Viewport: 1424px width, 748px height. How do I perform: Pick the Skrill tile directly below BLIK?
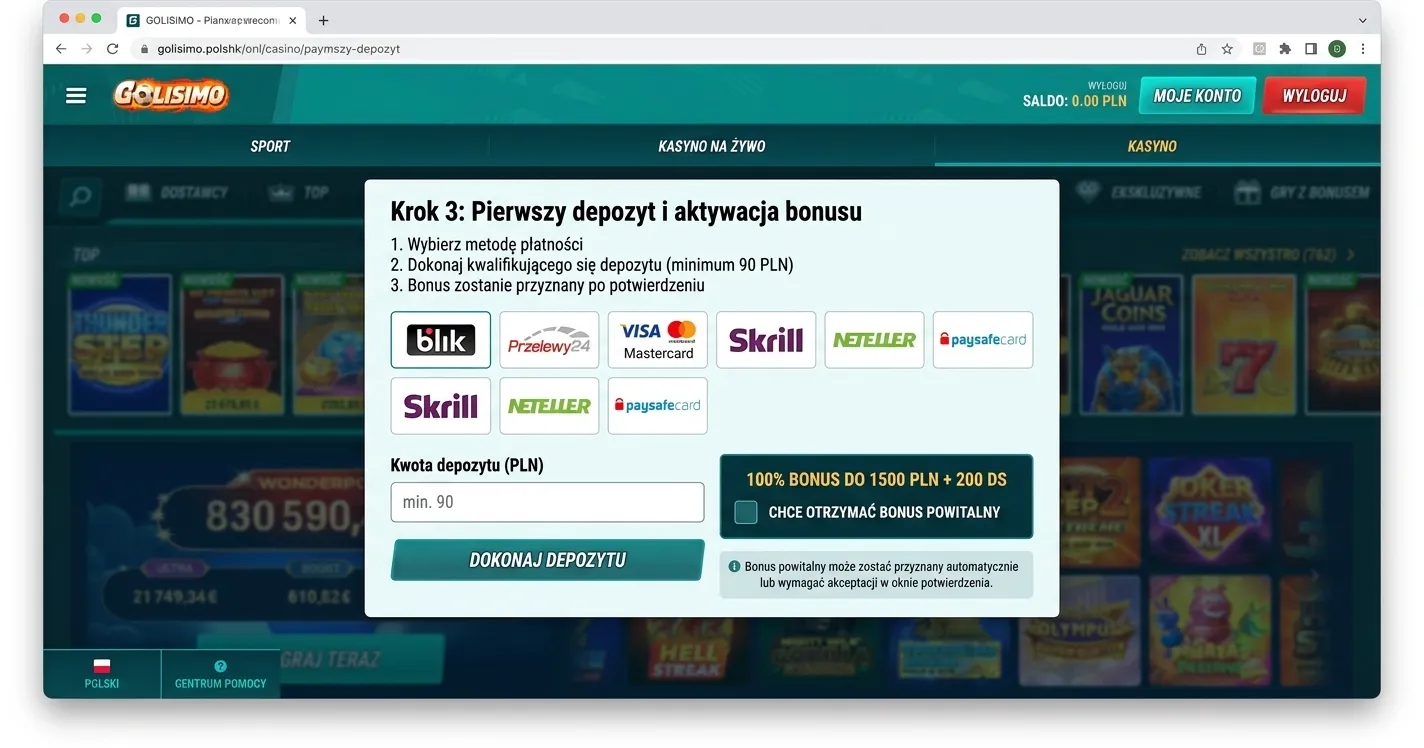coord(441,406)
